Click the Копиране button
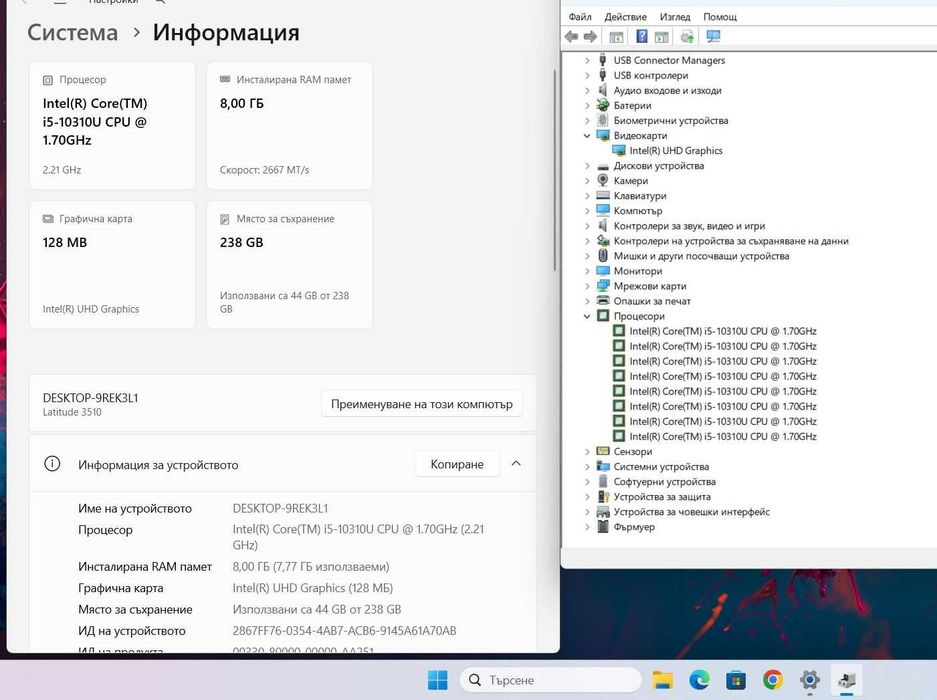Image resolution: width=937 pixels, height=700 pixels. 457,464
